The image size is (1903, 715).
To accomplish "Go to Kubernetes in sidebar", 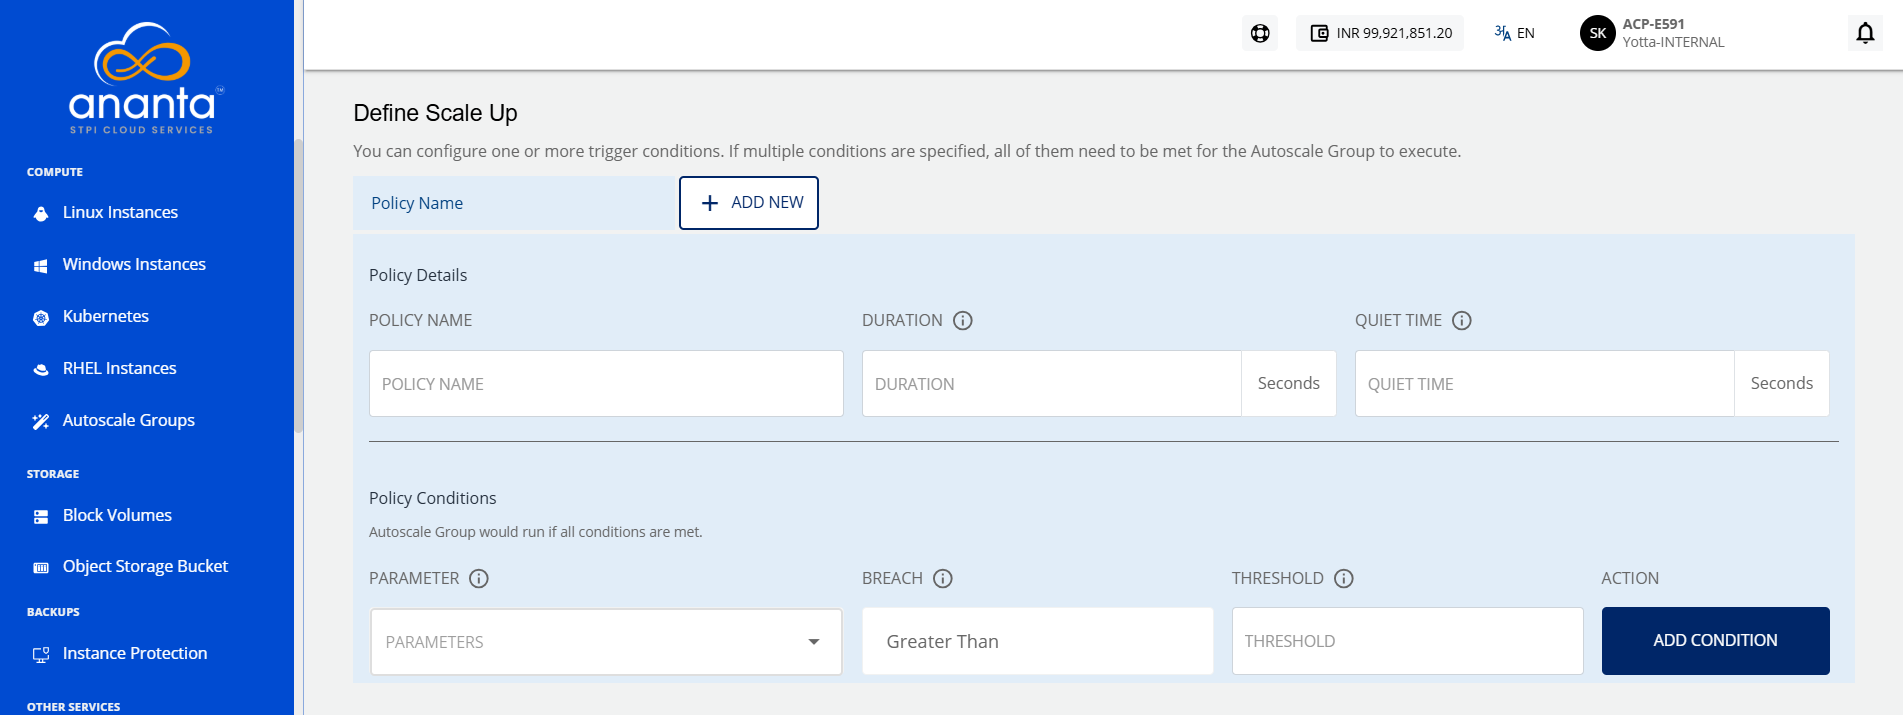I will click(106, 317).
